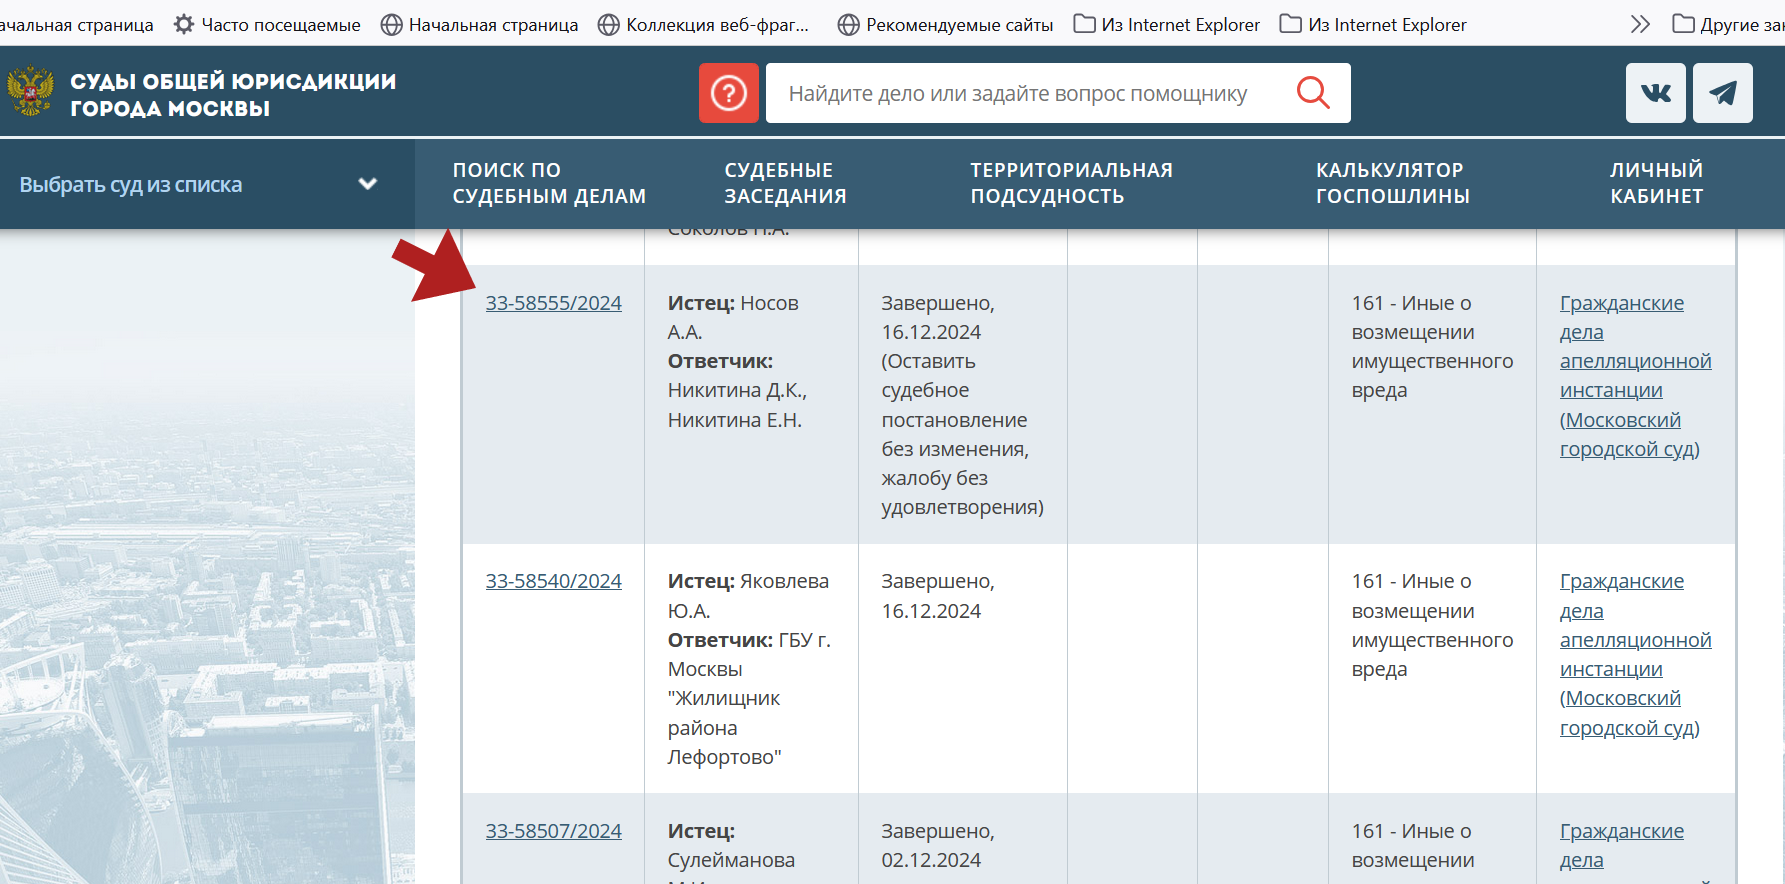
Task: Open case link 33-58555/2024
Action: (554, 303)
